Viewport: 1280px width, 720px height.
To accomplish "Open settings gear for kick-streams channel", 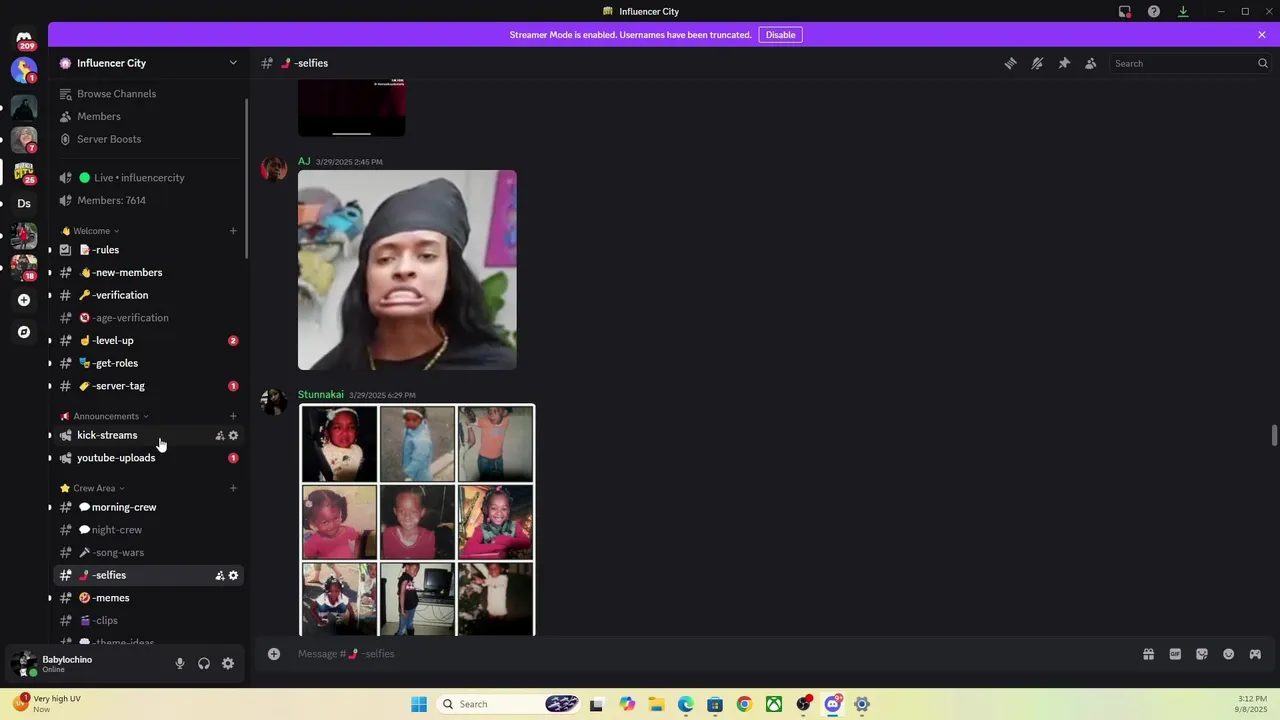I will [x=233, y=435].
